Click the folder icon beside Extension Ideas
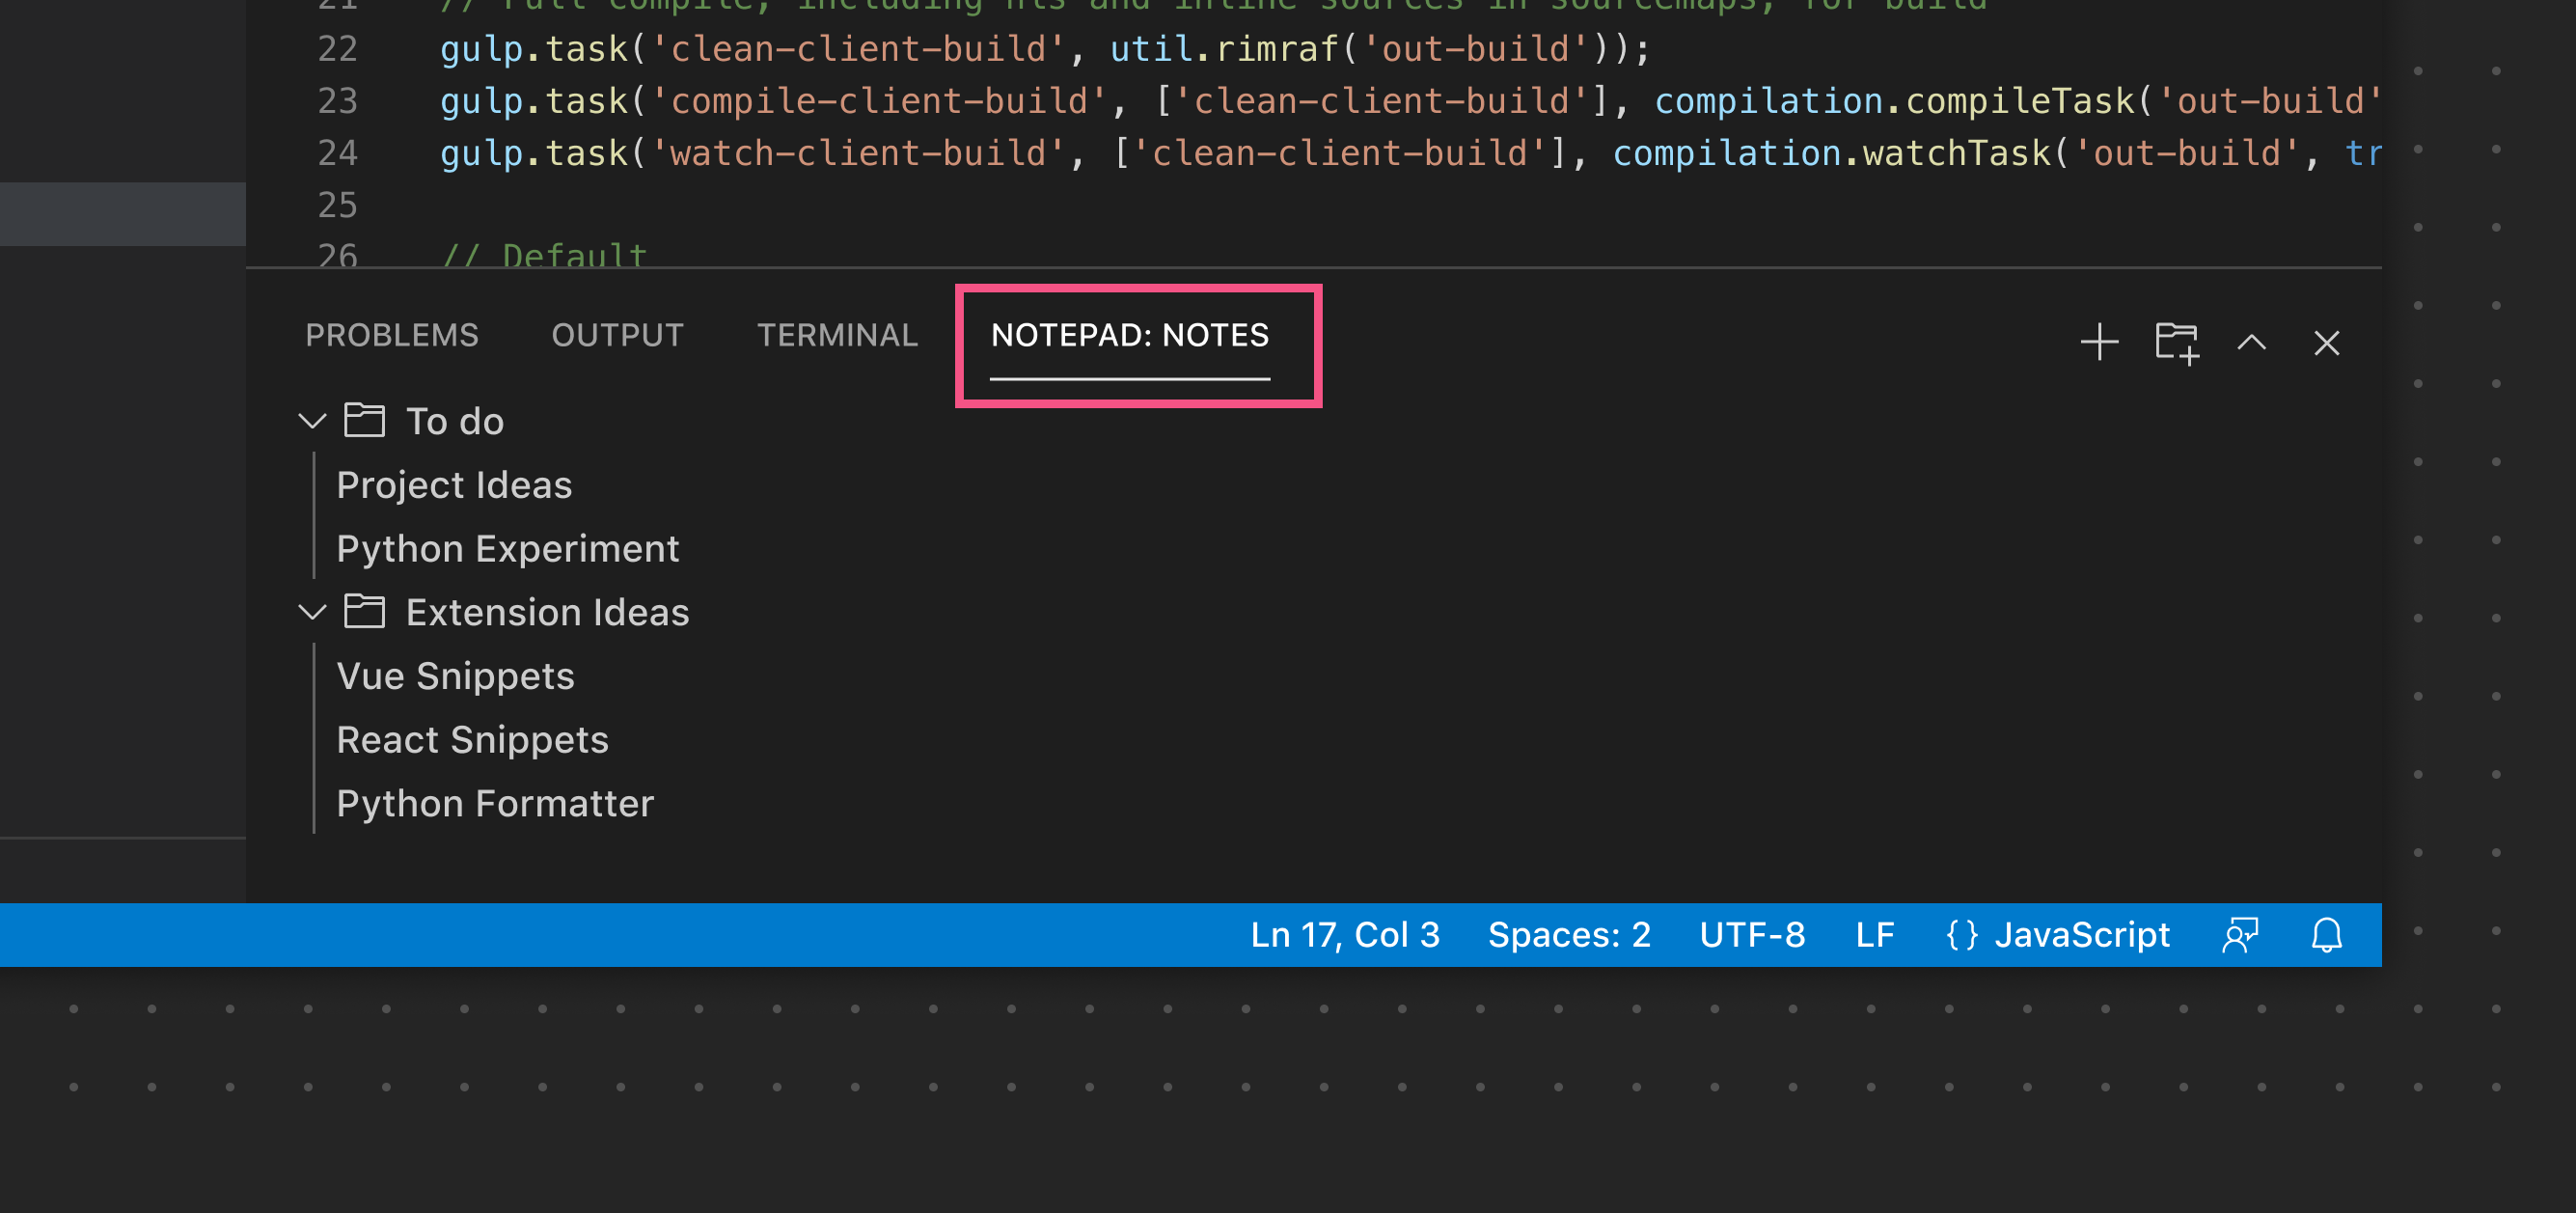Image resolution: width=2576 pixels, height=1213 pixels. pos(364,611)
